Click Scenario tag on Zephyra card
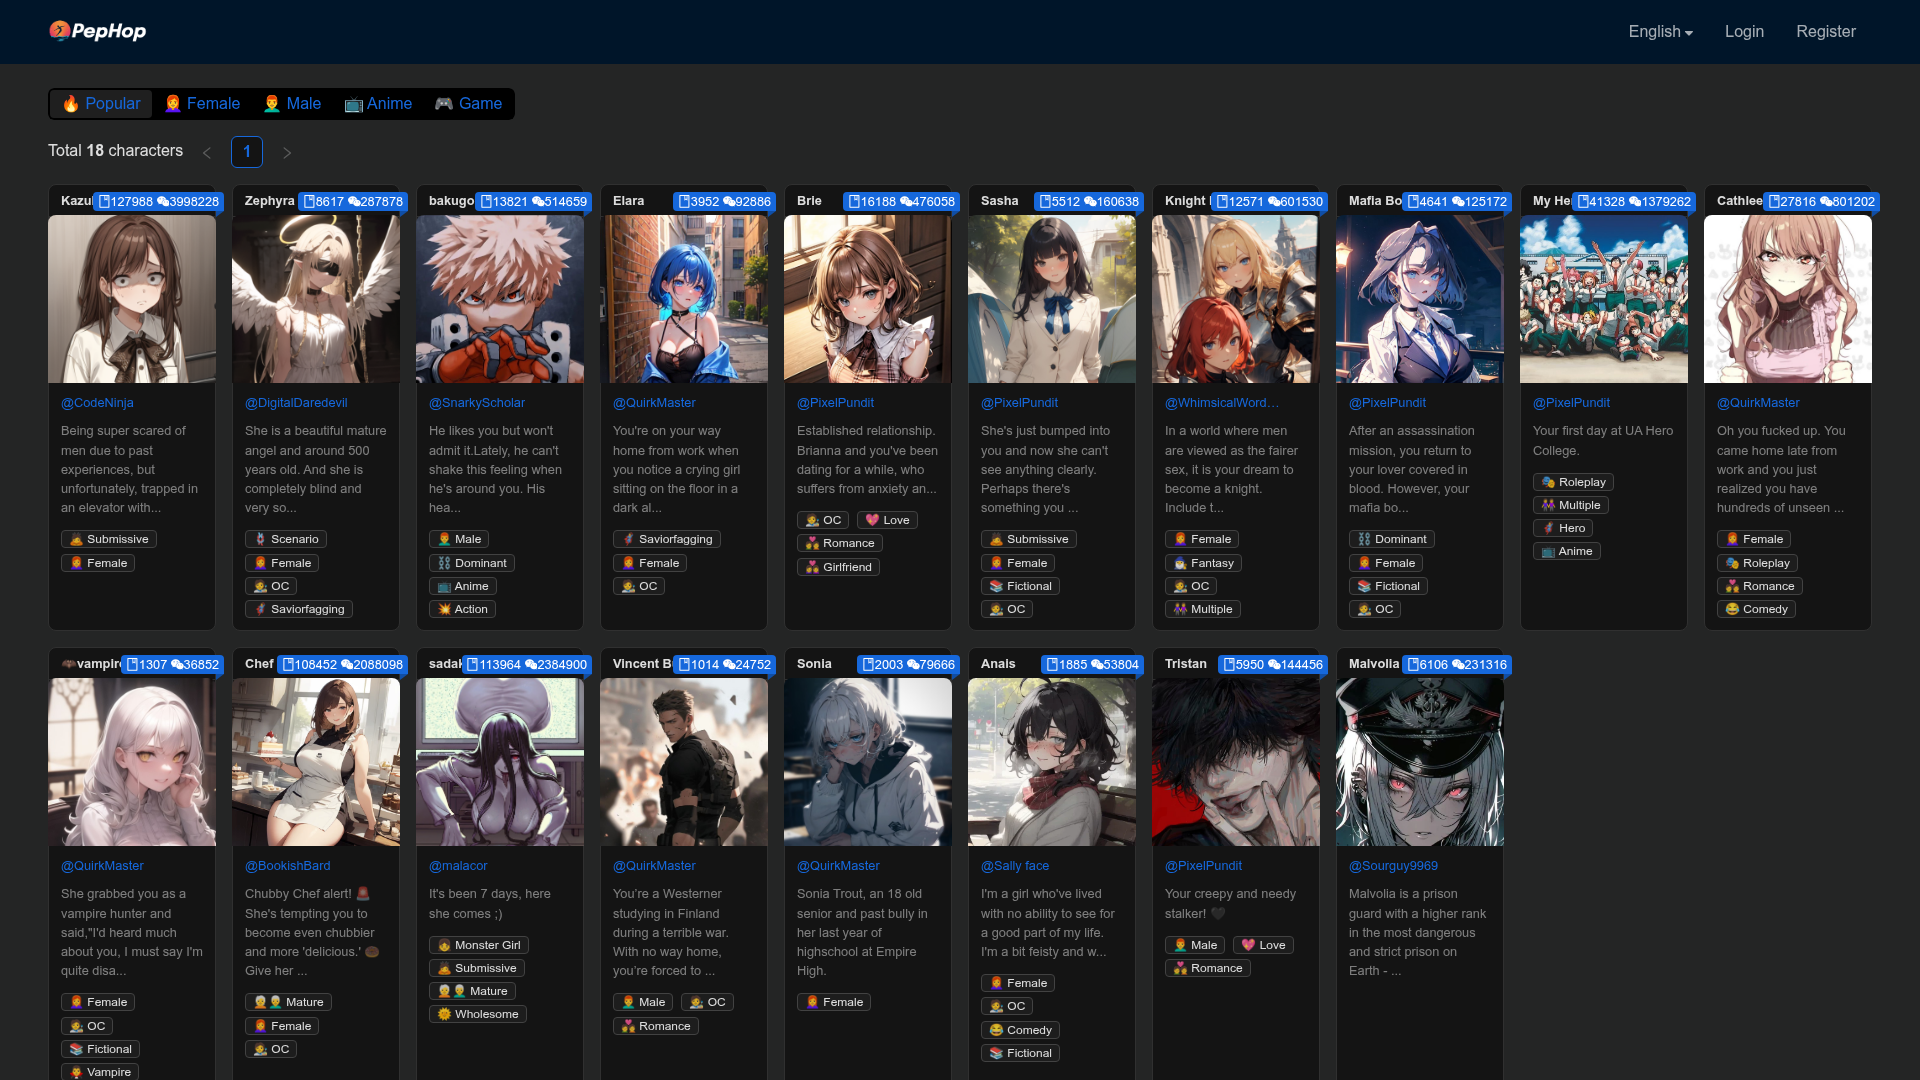 pyautogui.click(x=286, y=539)
